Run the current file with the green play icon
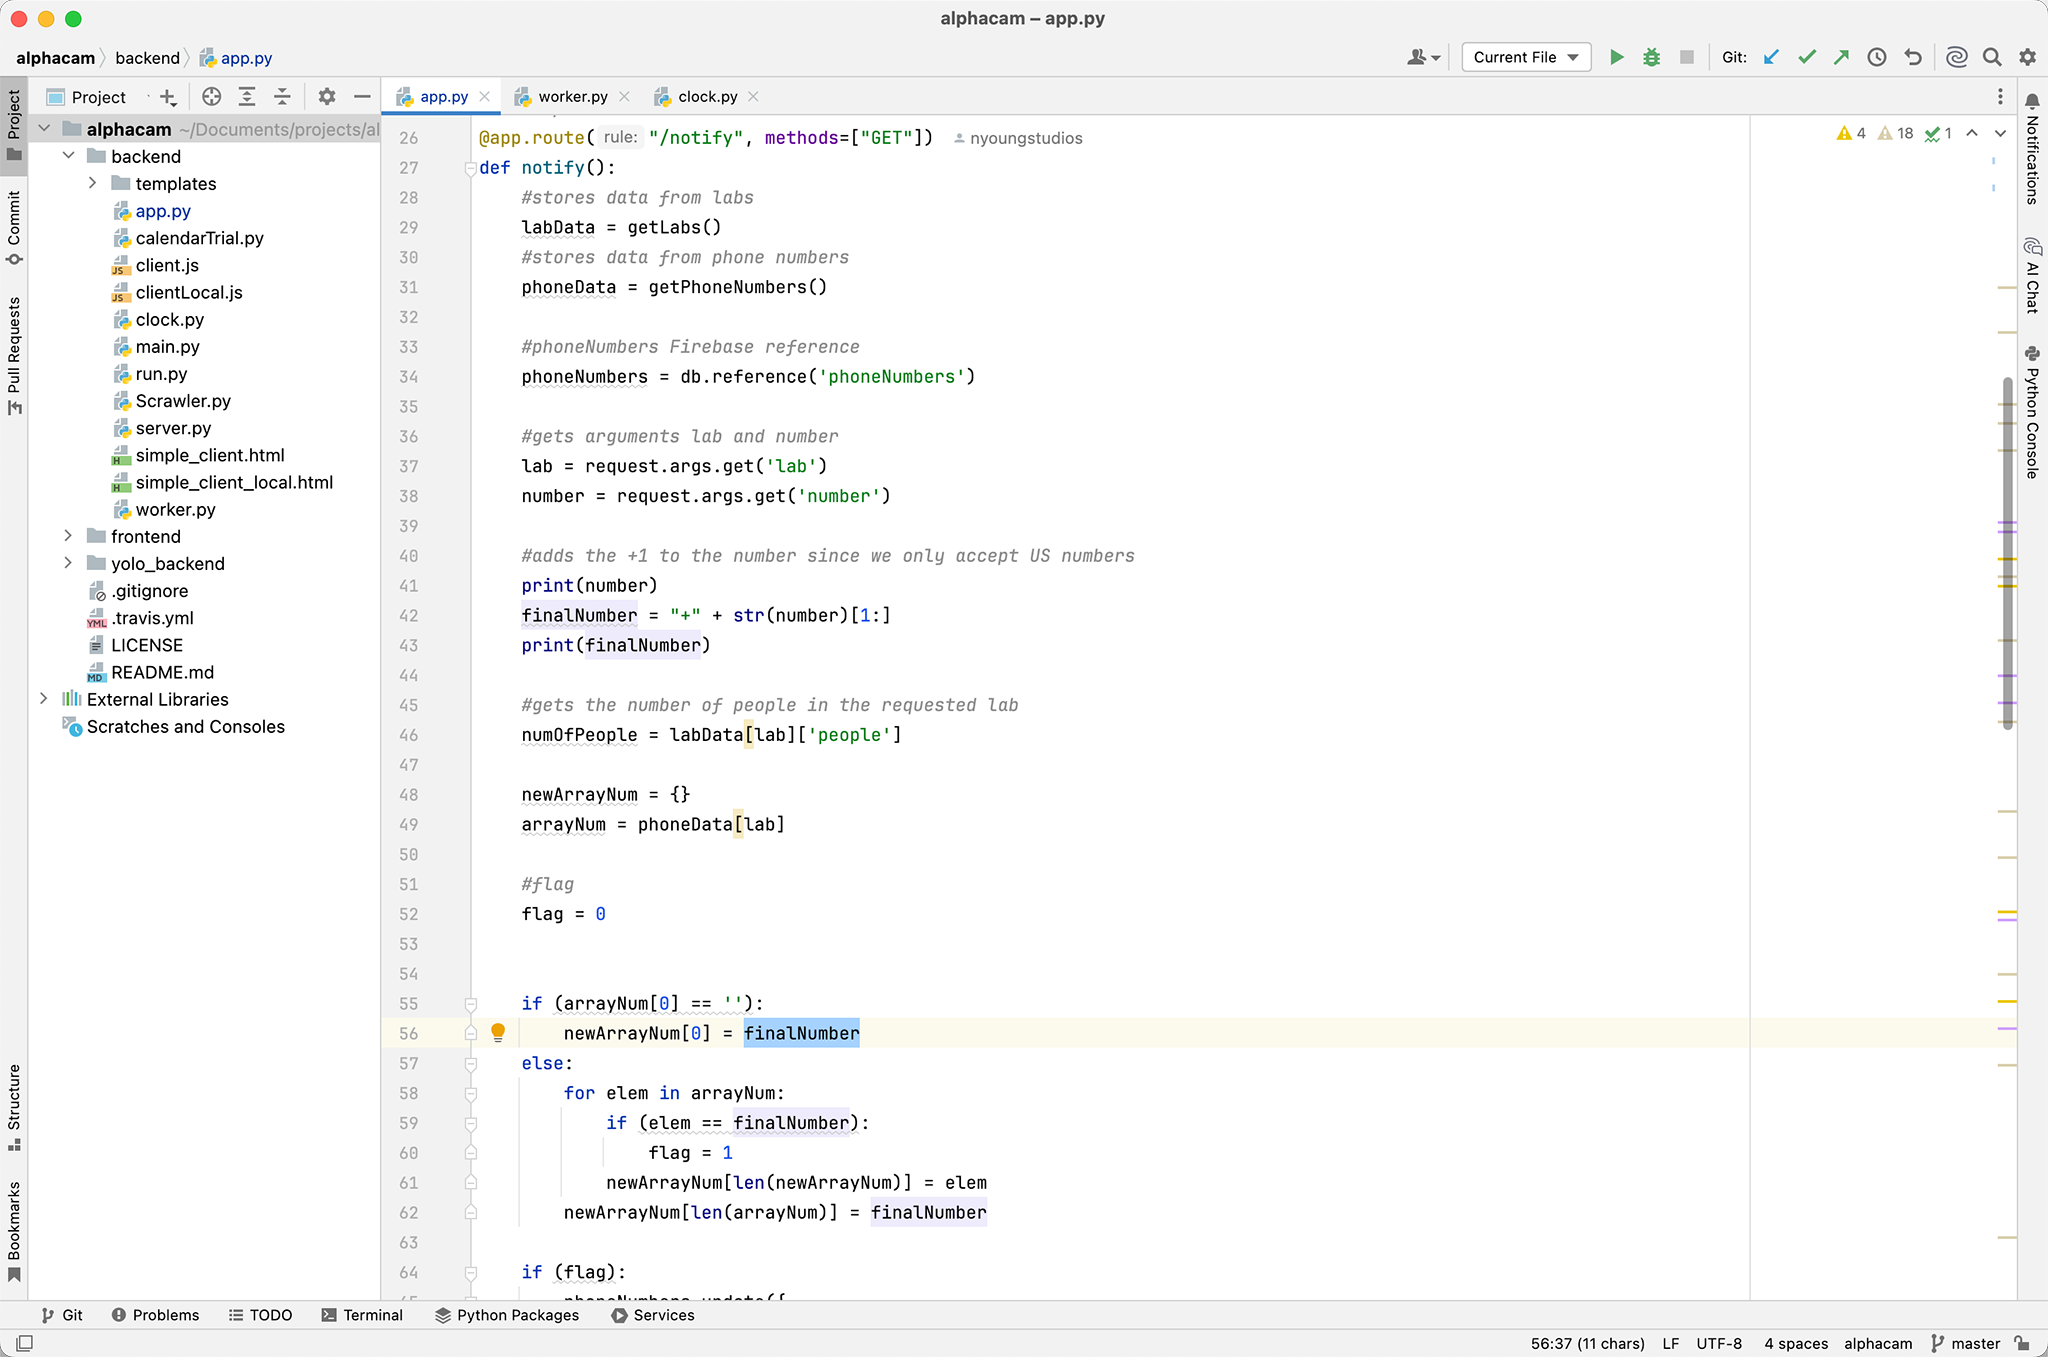This screenshot has height=1357, width=2048. 1616,57
